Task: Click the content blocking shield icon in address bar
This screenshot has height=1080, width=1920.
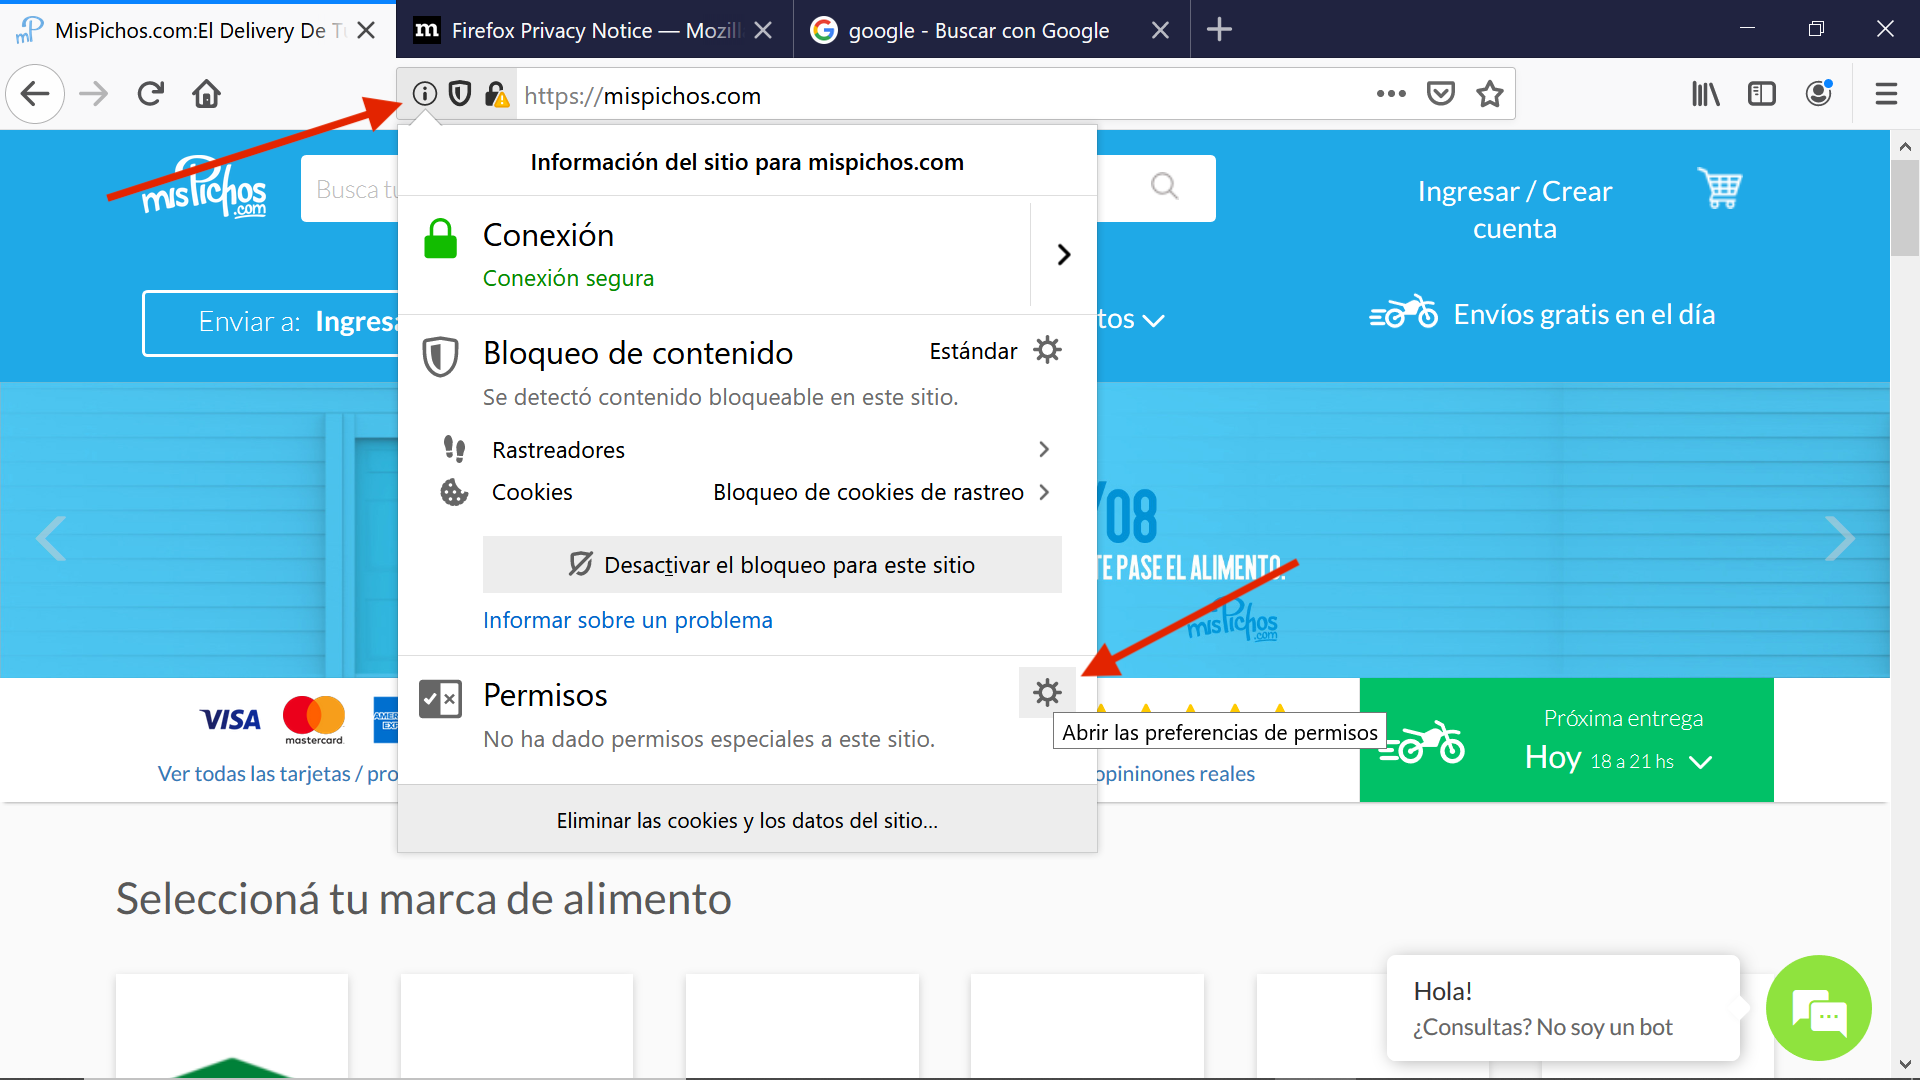Action: coord(460,94)
